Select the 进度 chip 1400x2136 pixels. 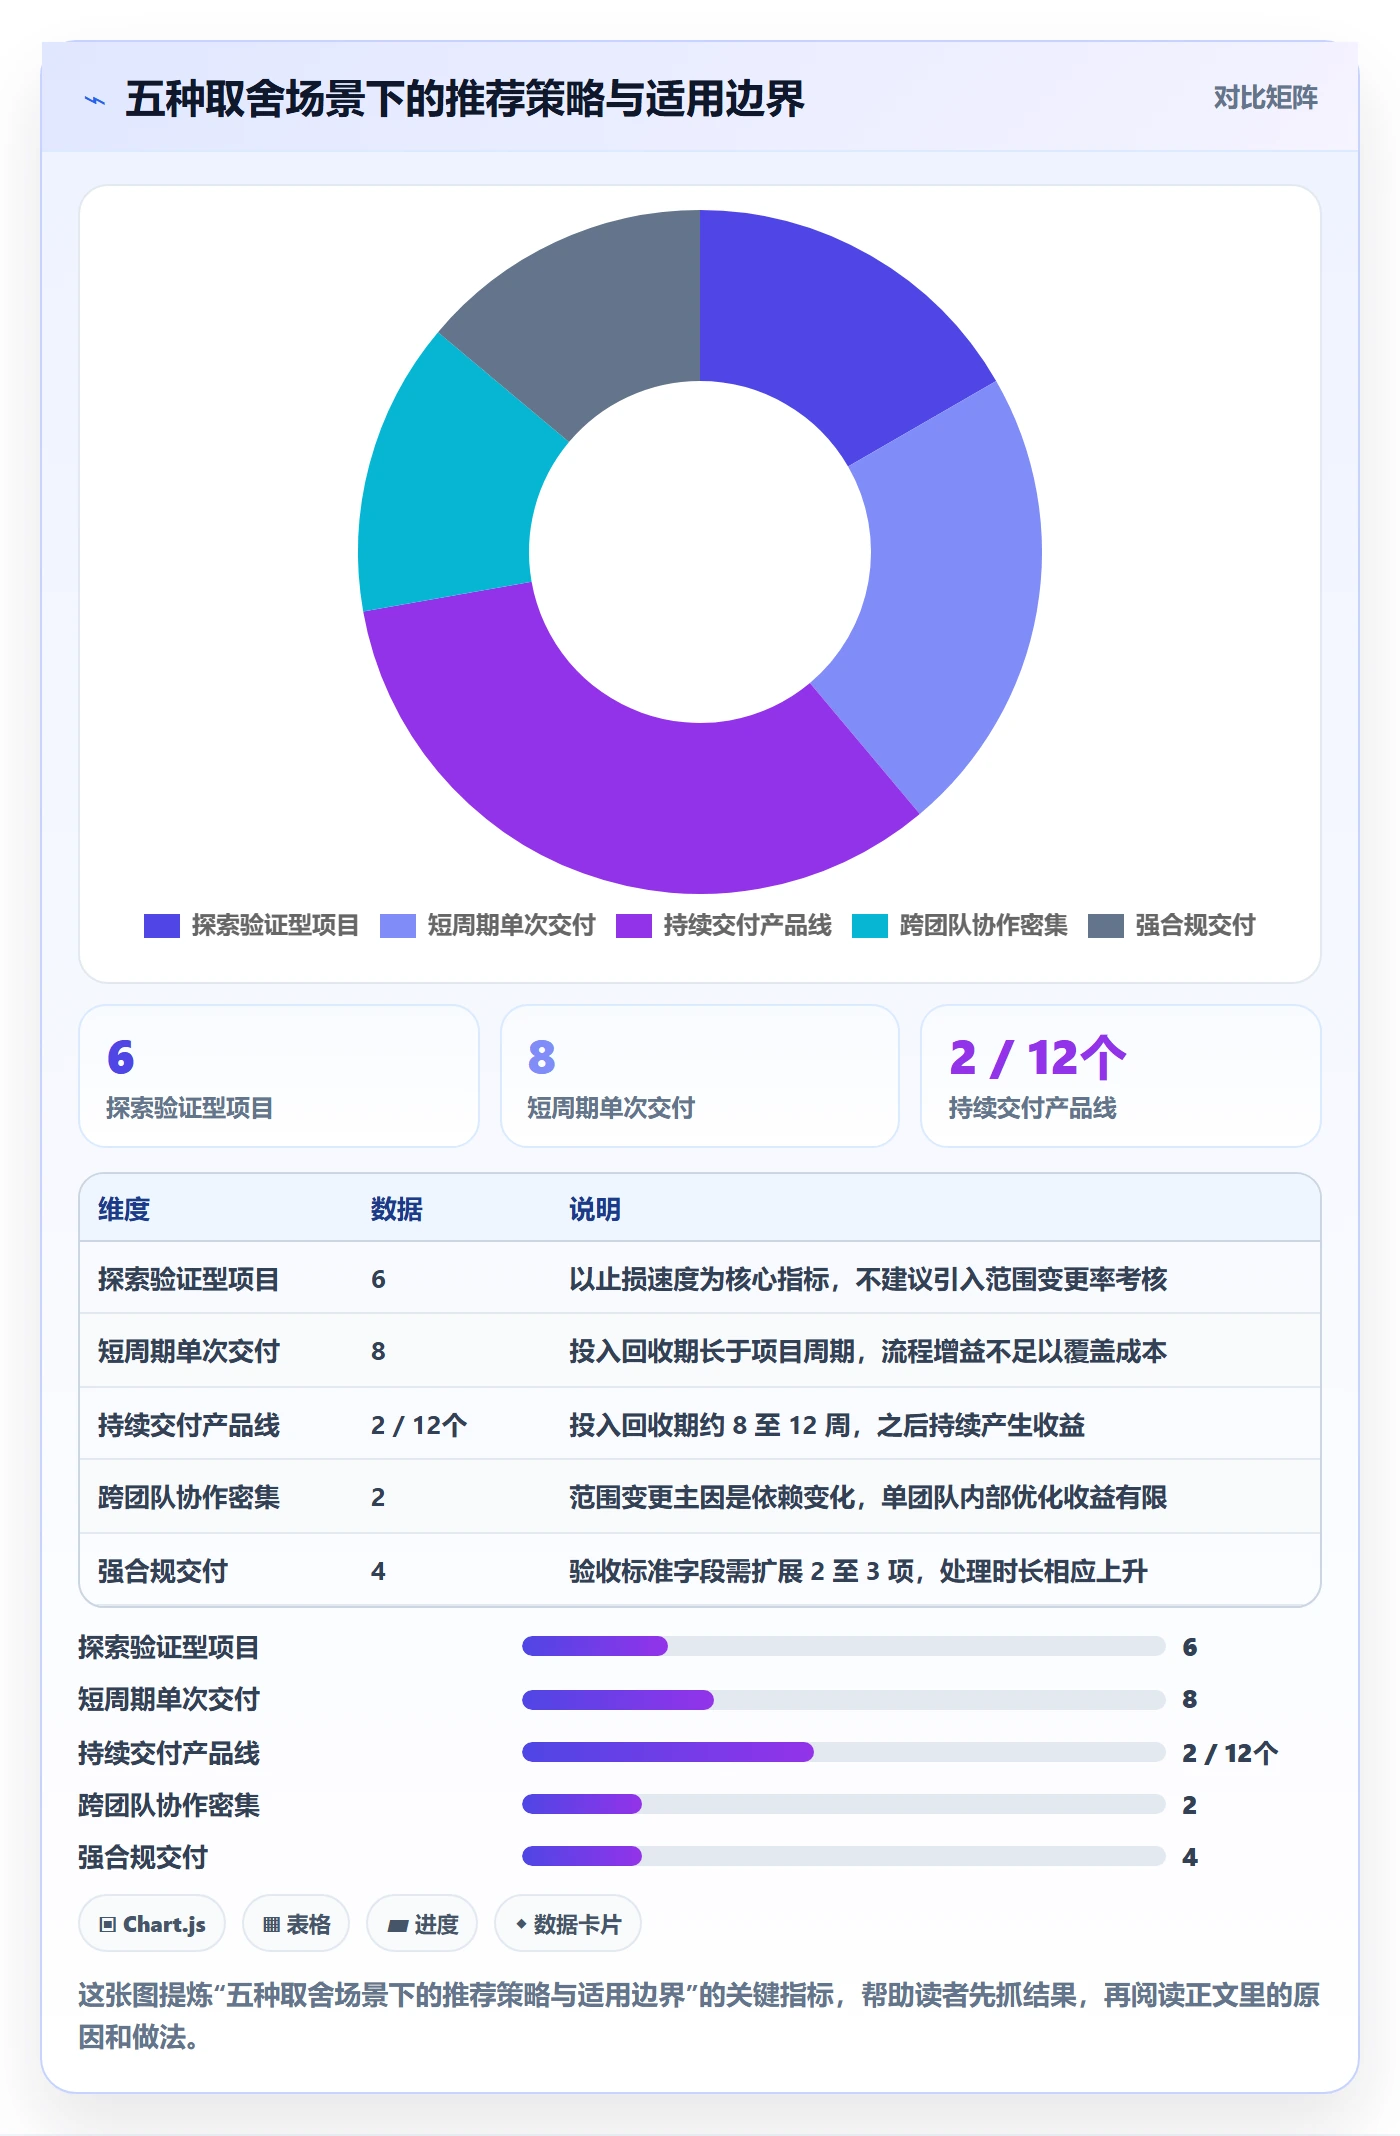click(422, 1924)
